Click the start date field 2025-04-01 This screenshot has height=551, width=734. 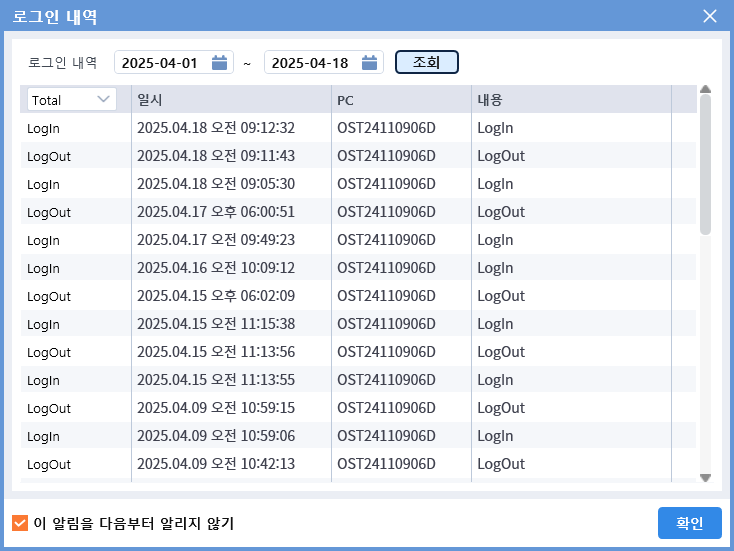point(160,63)
